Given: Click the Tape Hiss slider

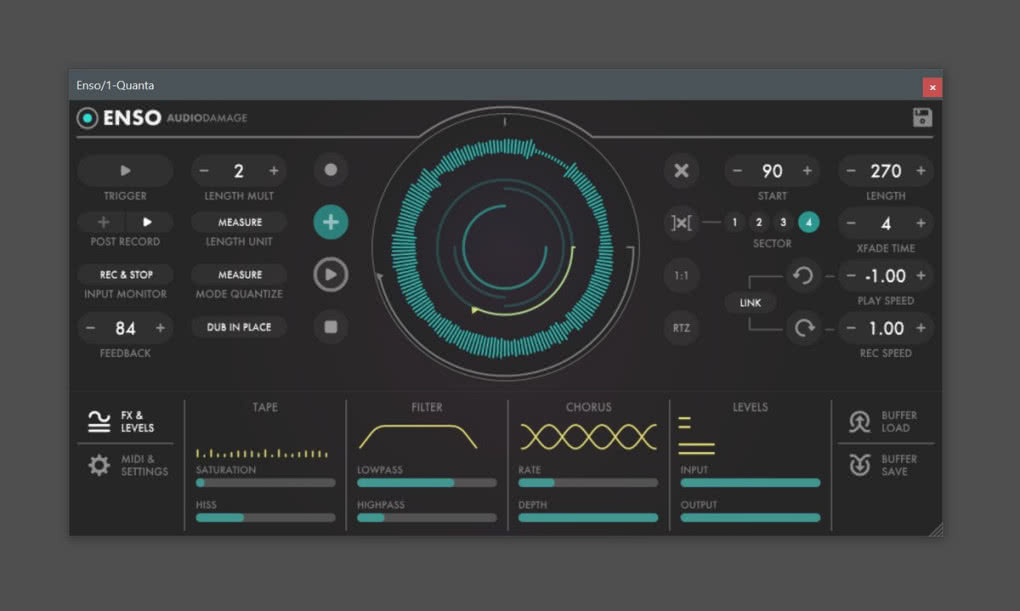Looking at the screenshot, I should point(265,518).
